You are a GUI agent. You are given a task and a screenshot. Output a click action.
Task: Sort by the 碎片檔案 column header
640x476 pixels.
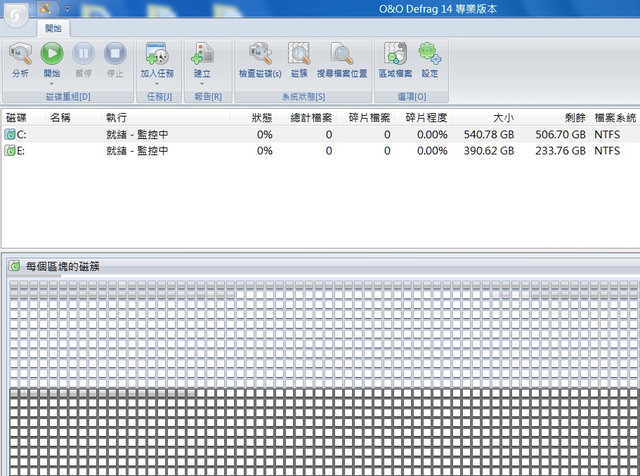point(365,118)
